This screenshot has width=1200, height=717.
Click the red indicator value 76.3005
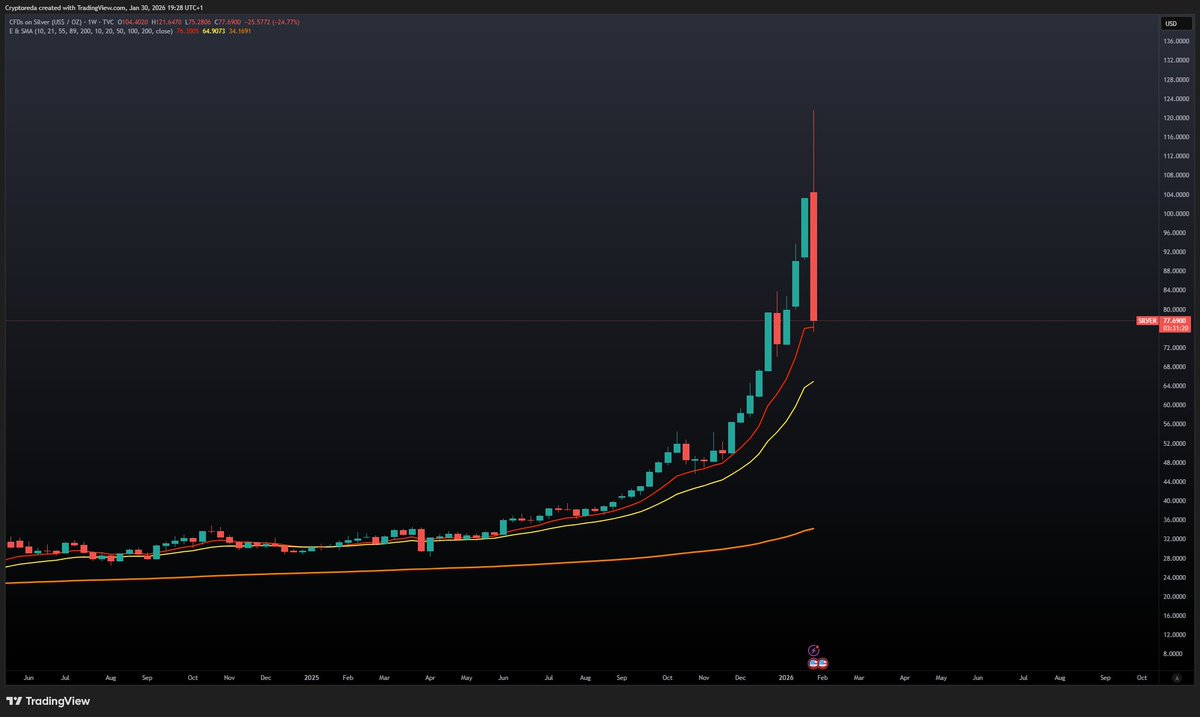[x=187, y=32]
